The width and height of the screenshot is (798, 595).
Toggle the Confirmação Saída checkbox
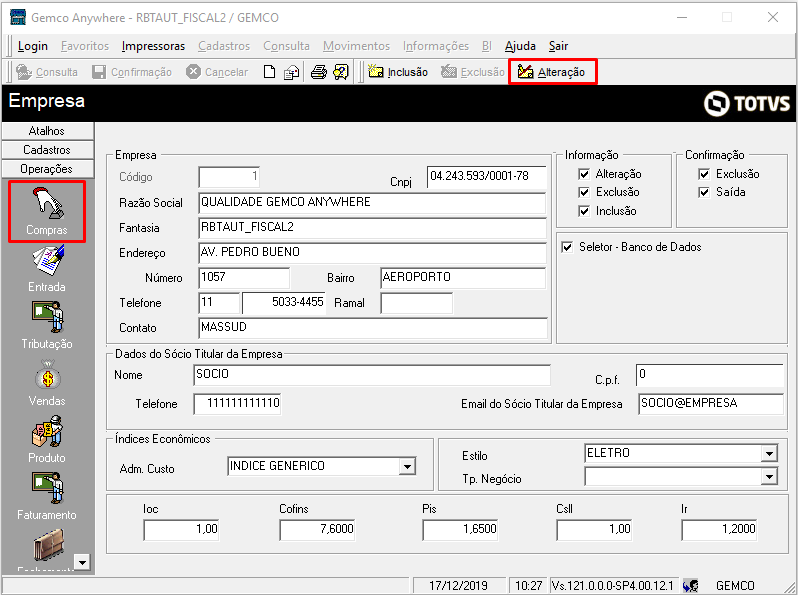pos(704,192)
